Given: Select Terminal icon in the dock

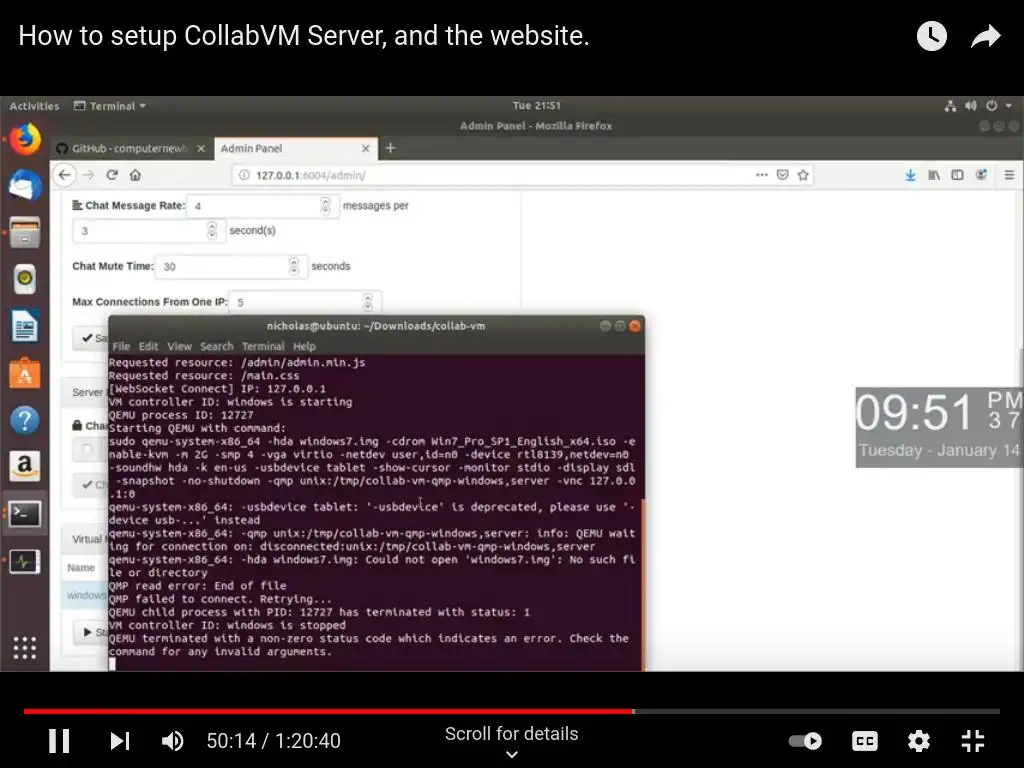Looking at the screenshot, I should tap(25, 514).
